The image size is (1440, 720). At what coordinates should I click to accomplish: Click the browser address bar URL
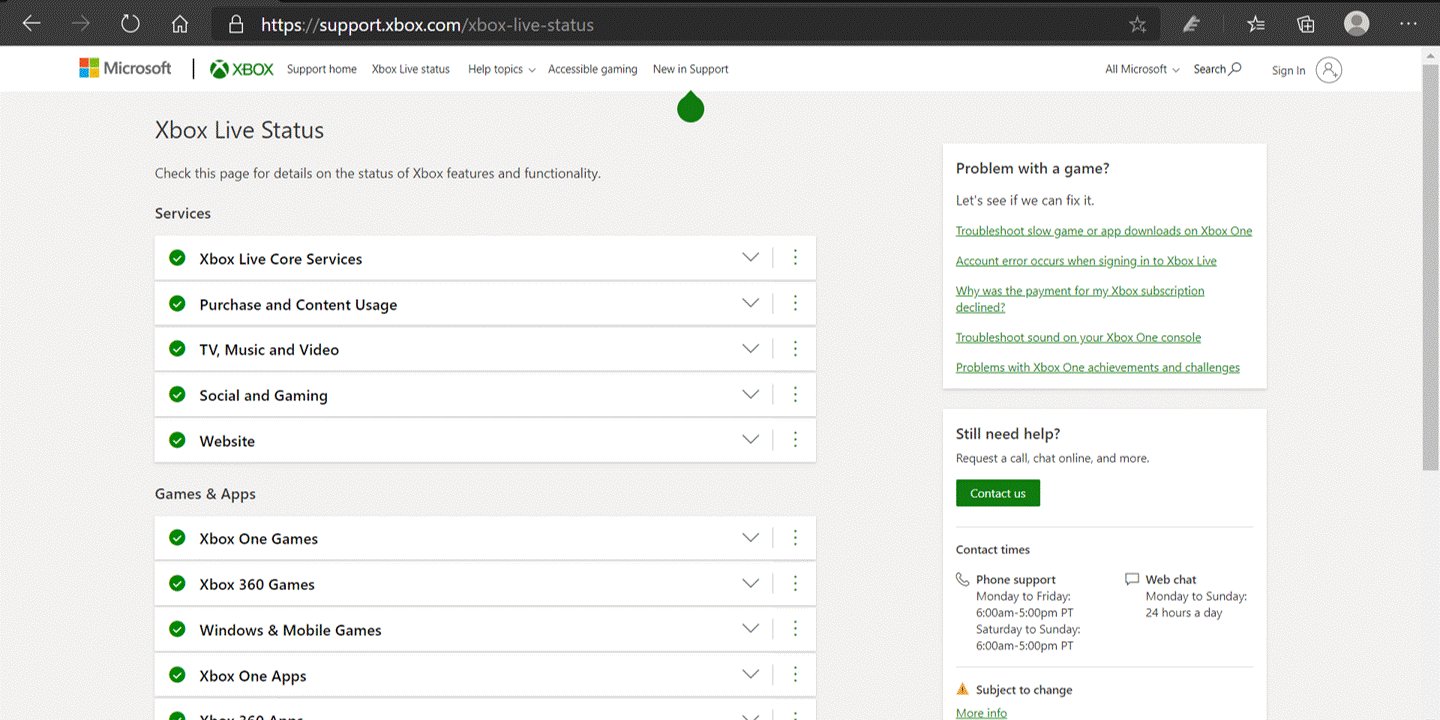[427, 25]
